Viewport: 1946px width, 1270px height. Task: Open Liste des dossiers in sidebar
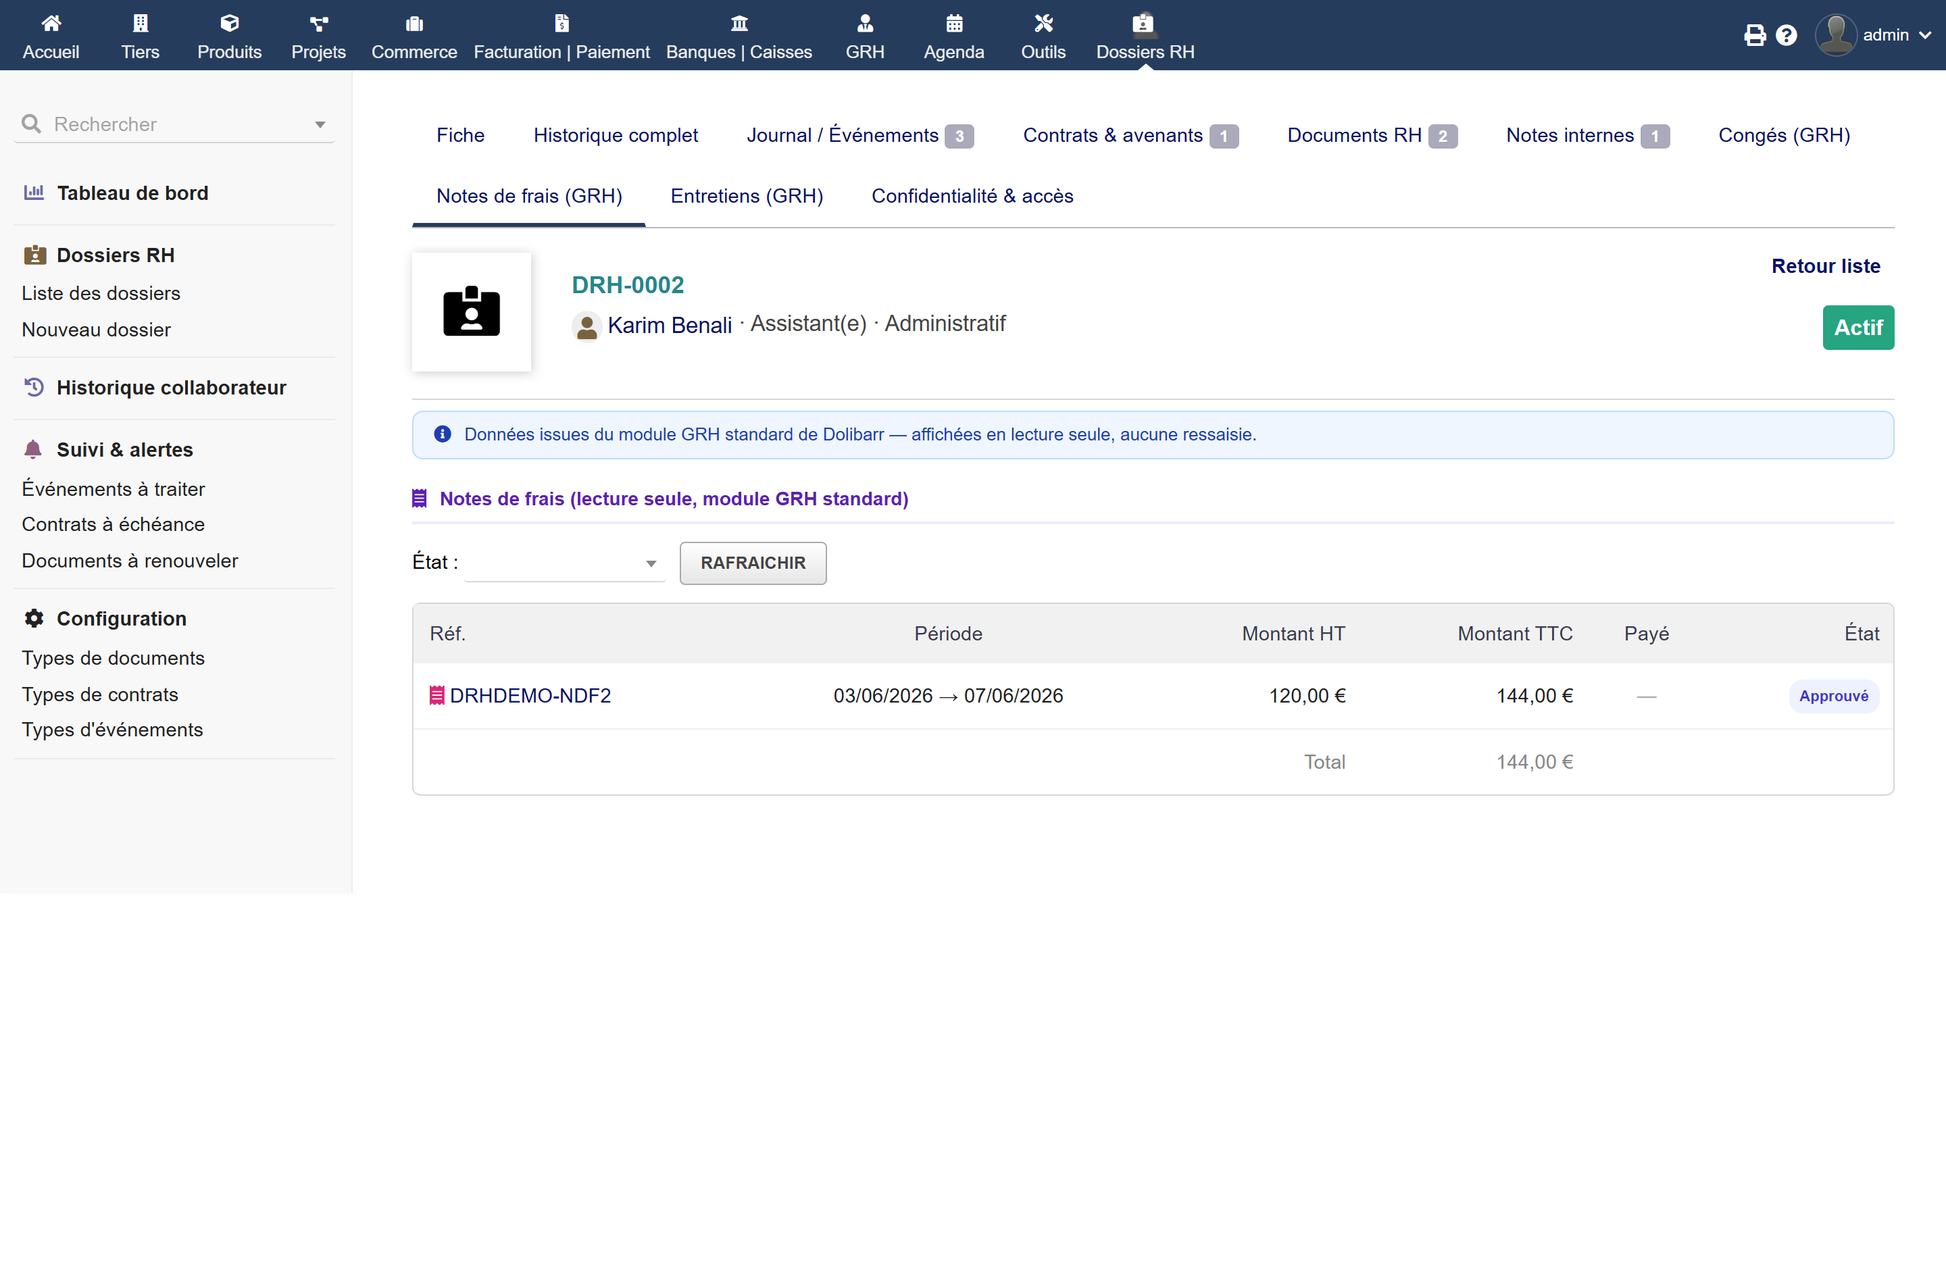[x=101, y=293]
